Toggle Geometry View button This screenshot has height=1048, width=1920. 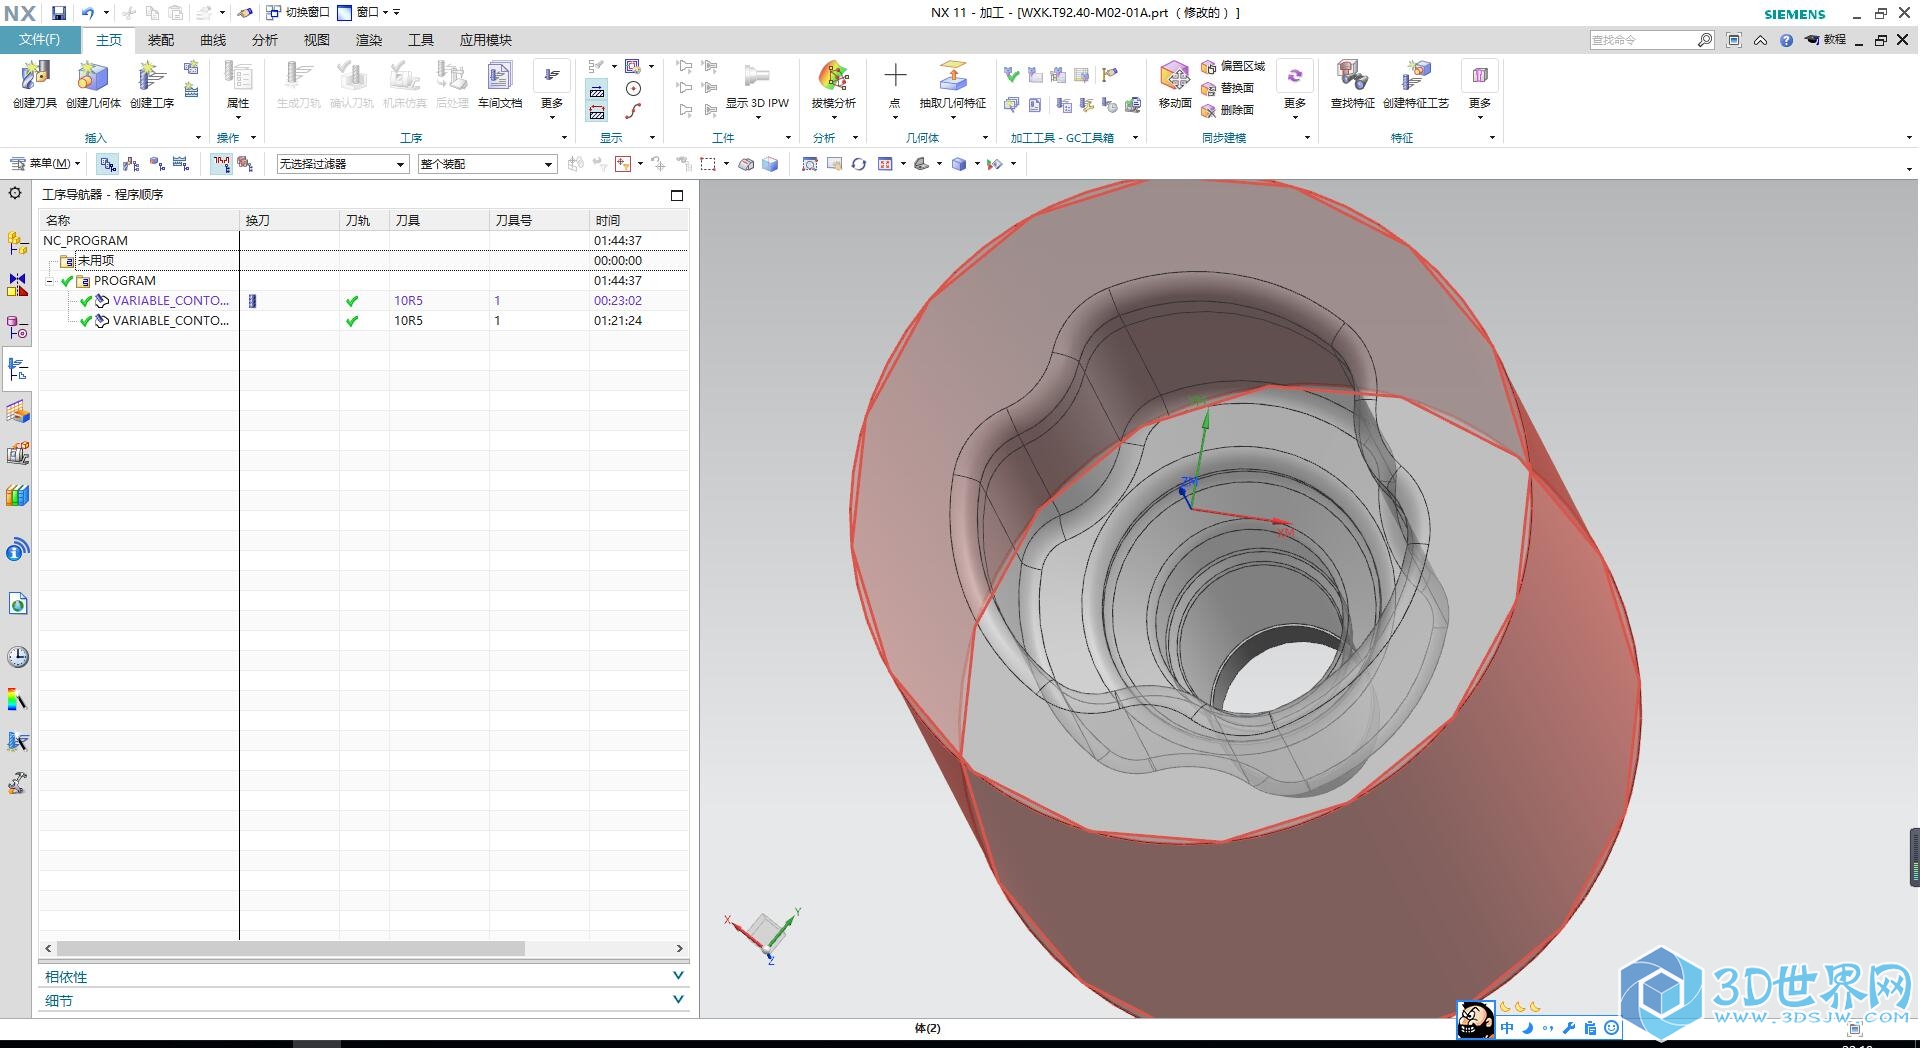click(x=157, y=164)
